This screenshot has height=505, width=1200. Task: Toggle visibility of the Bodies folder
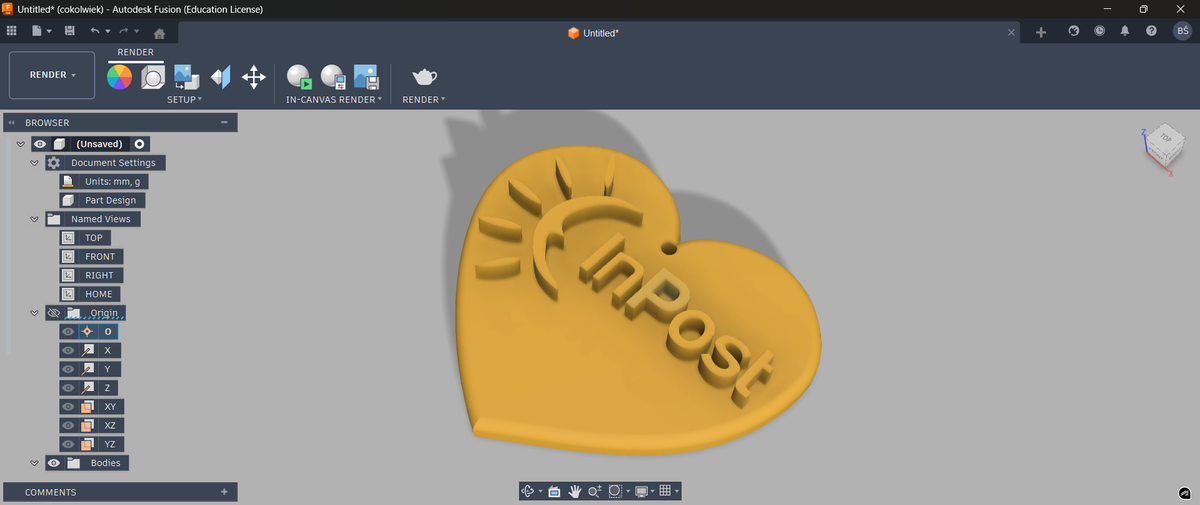pos(54,463)
